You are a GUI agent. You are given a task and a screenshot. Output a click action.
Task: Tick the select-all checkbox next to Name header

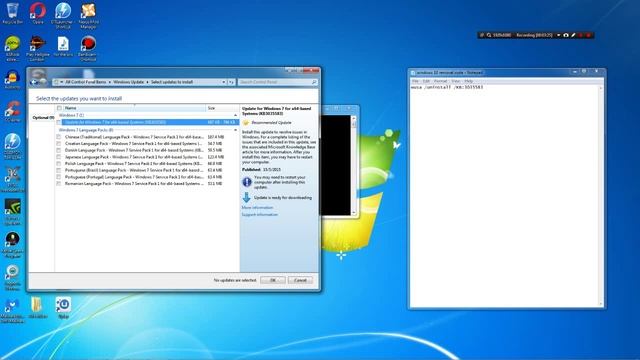point(59,108)
